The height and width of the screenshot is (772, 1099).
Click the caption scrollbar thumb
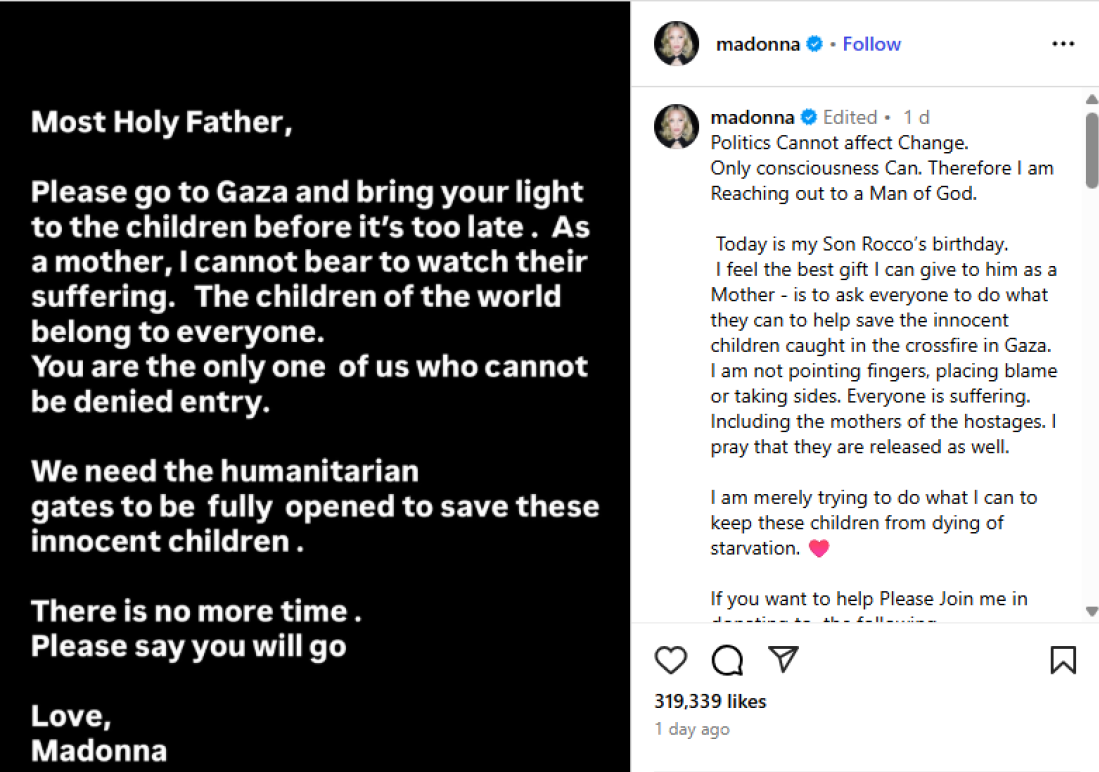coord(1091,150)
